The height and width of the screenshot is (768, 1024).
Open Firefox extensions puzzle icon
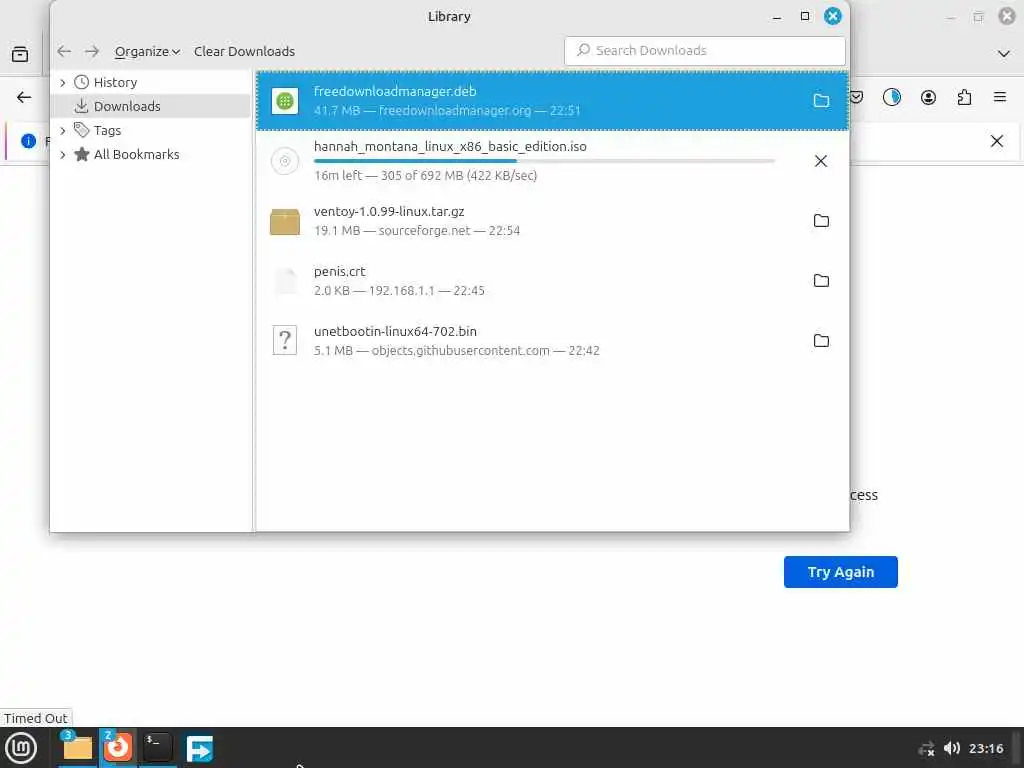(x=964, y=97)
